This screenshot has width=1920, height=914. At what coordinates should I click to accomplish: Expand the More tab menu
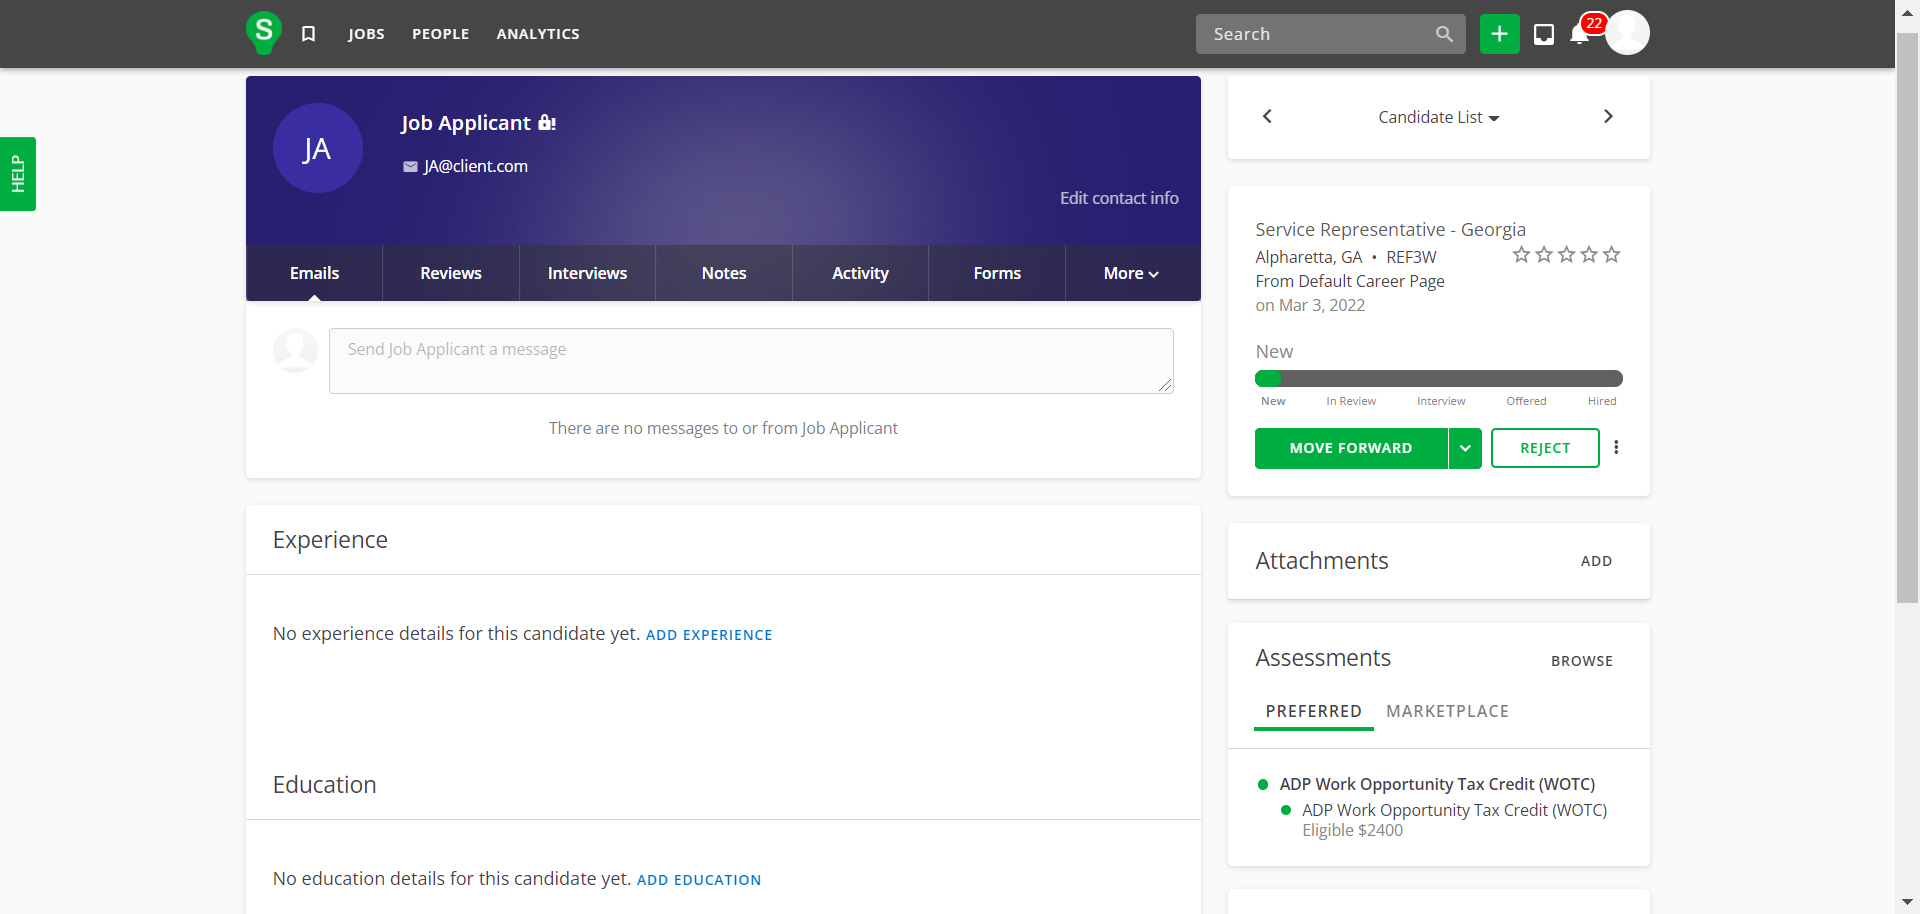coord(1131,273)
